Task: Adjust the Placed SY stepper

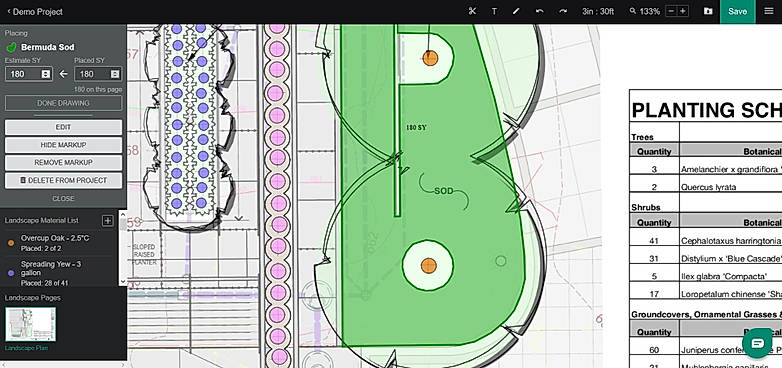Action: (115, 74)
